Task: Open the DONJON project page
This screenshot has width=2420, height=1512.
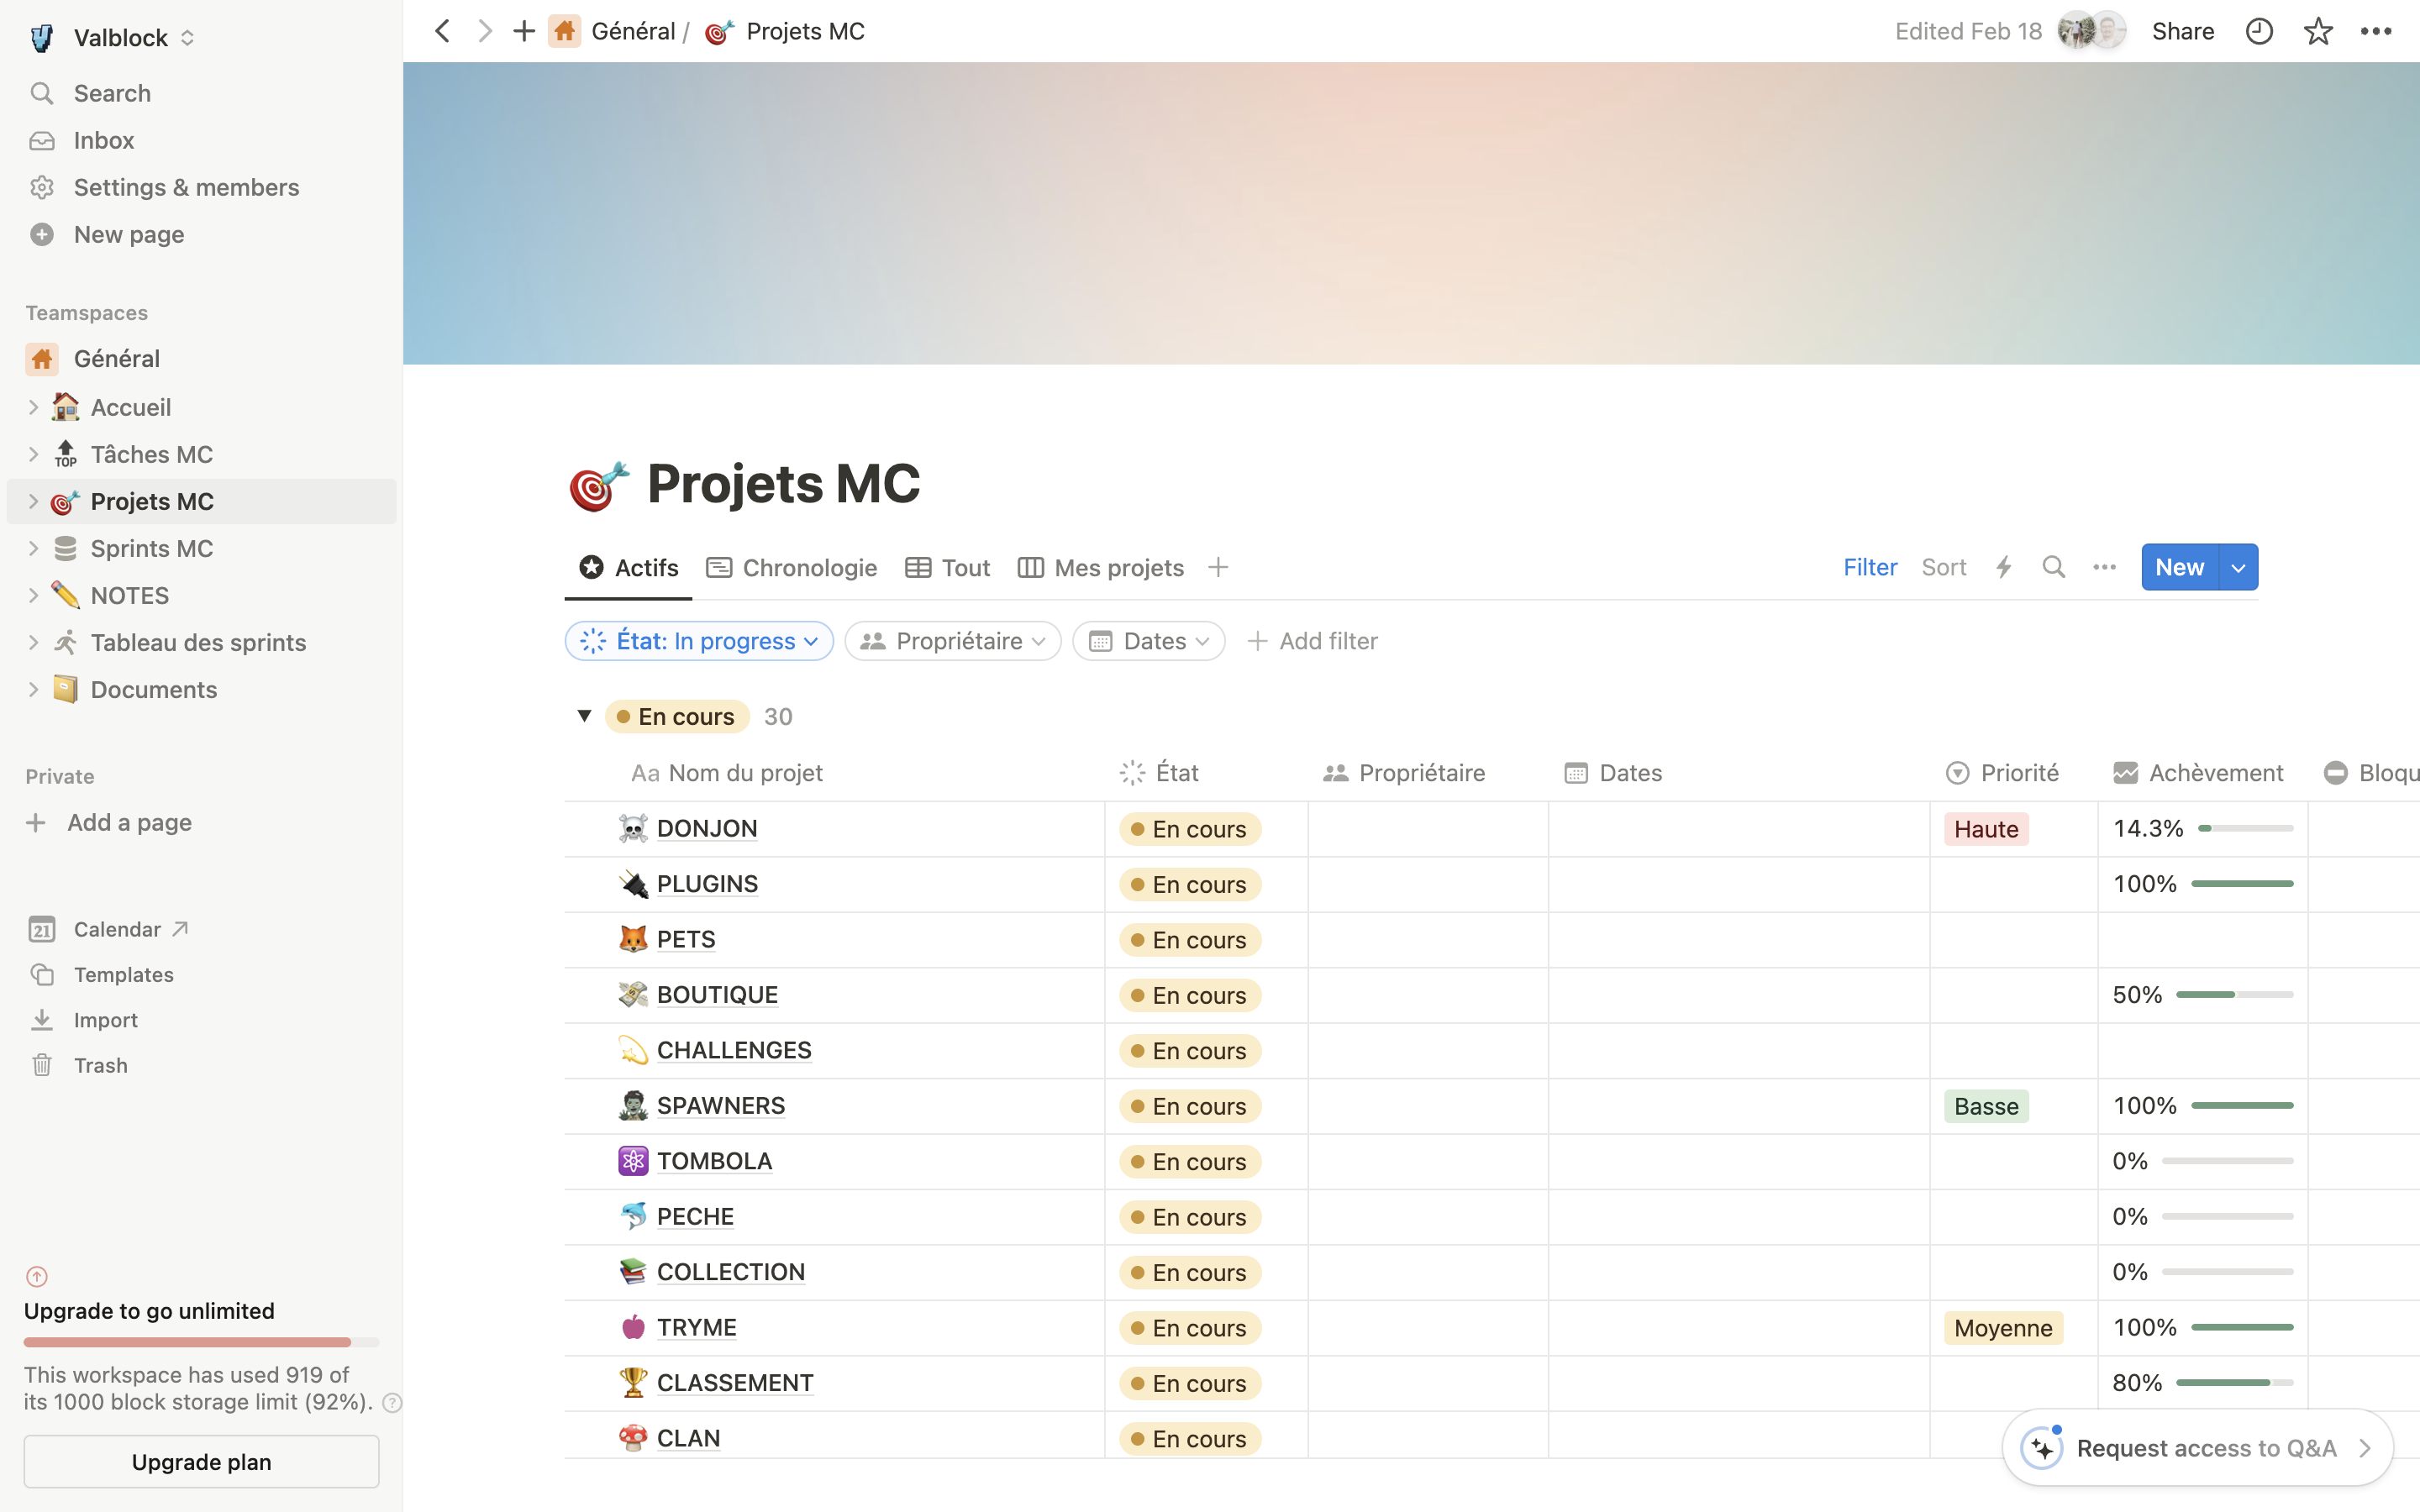Action: tap(706, 828)
